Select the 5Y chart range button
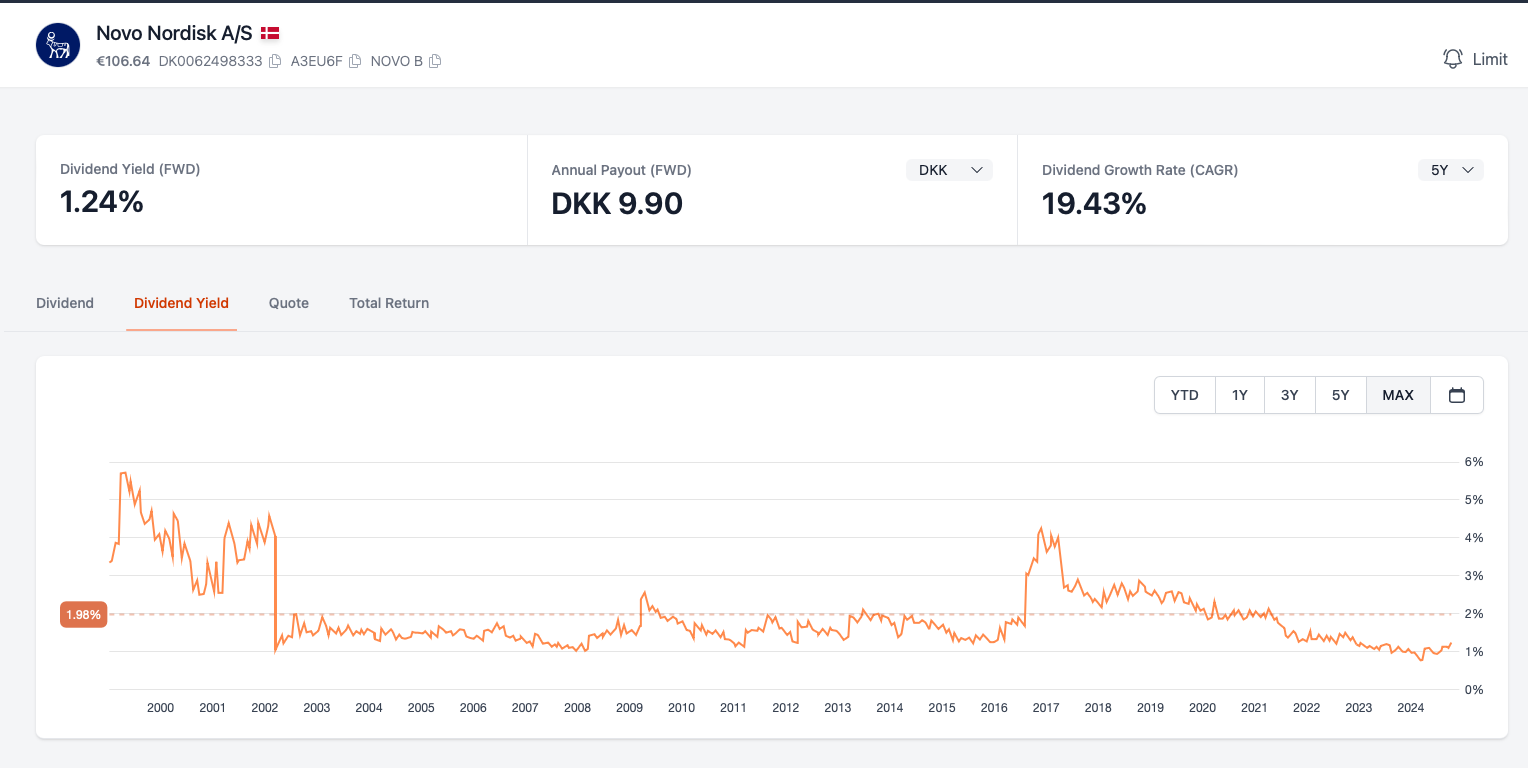 (1341, 395)
